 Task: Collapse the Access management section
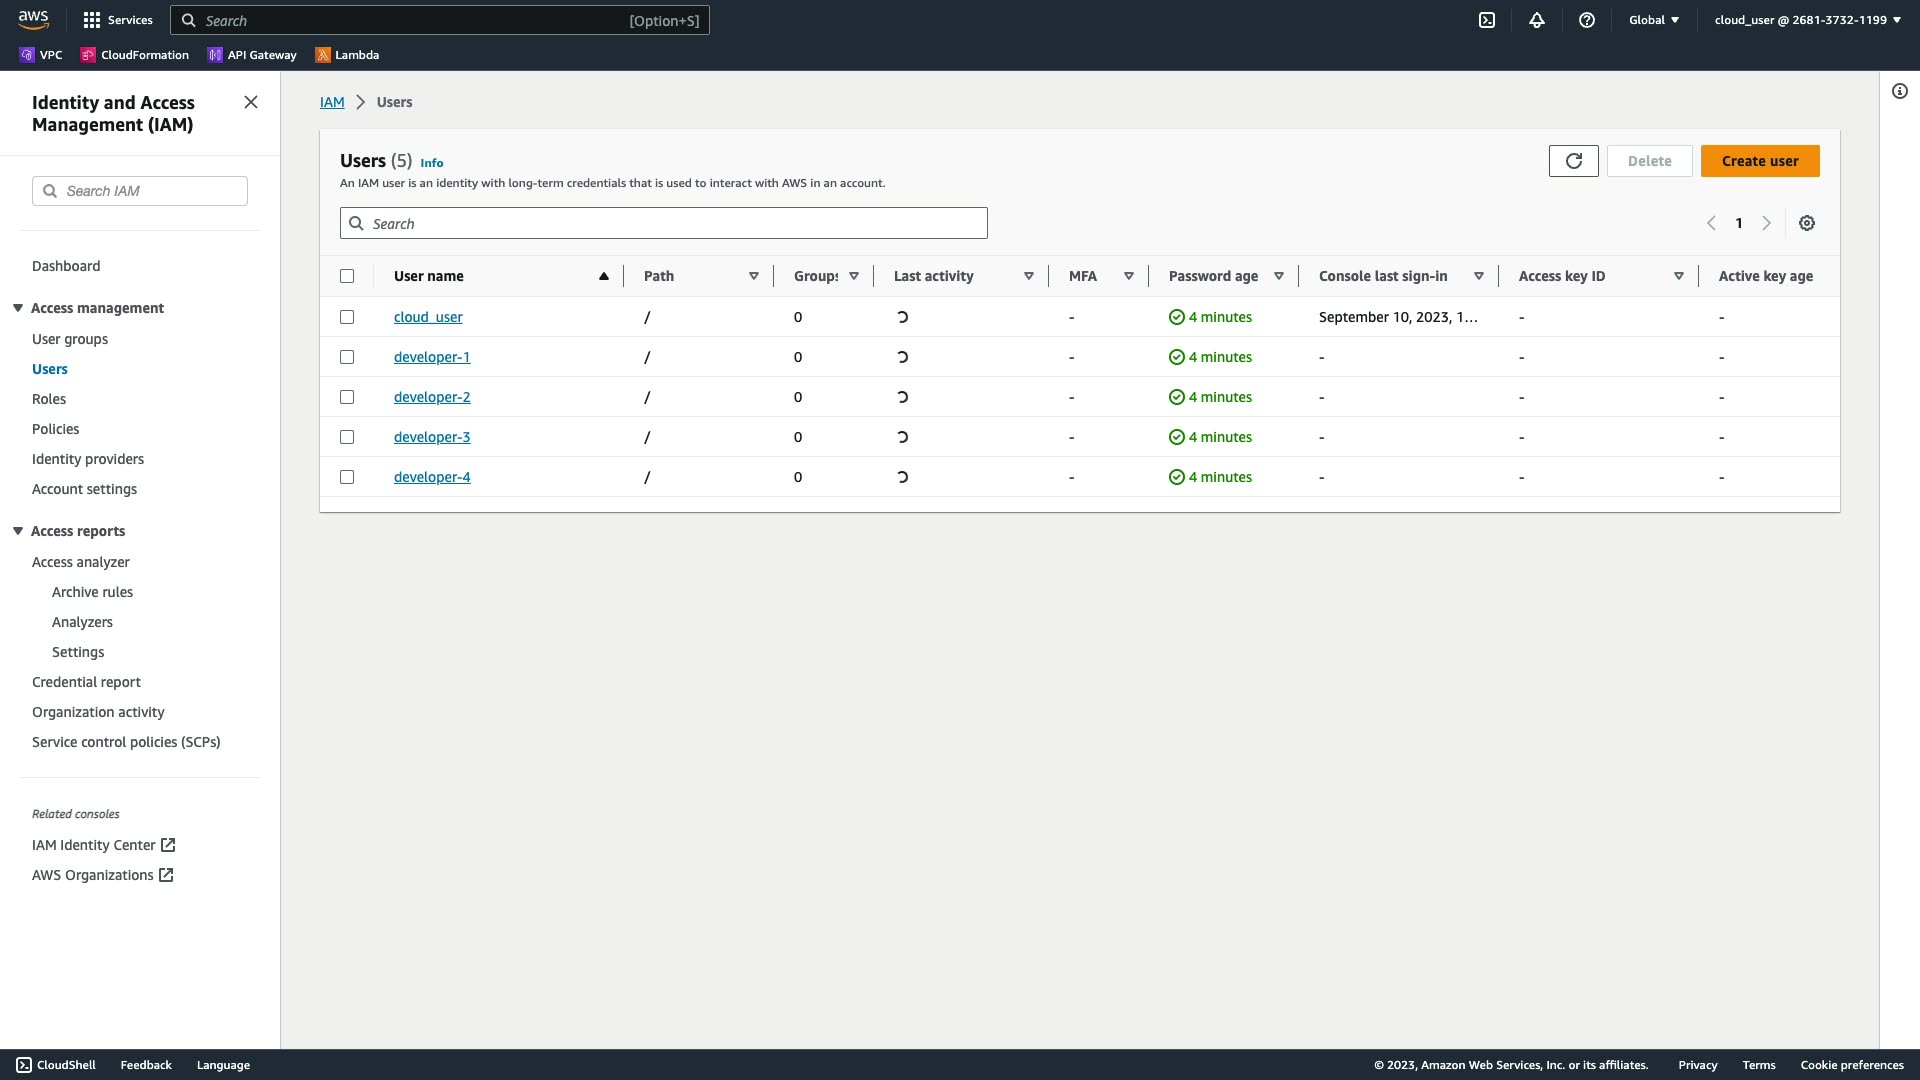[x=18, y=308]
